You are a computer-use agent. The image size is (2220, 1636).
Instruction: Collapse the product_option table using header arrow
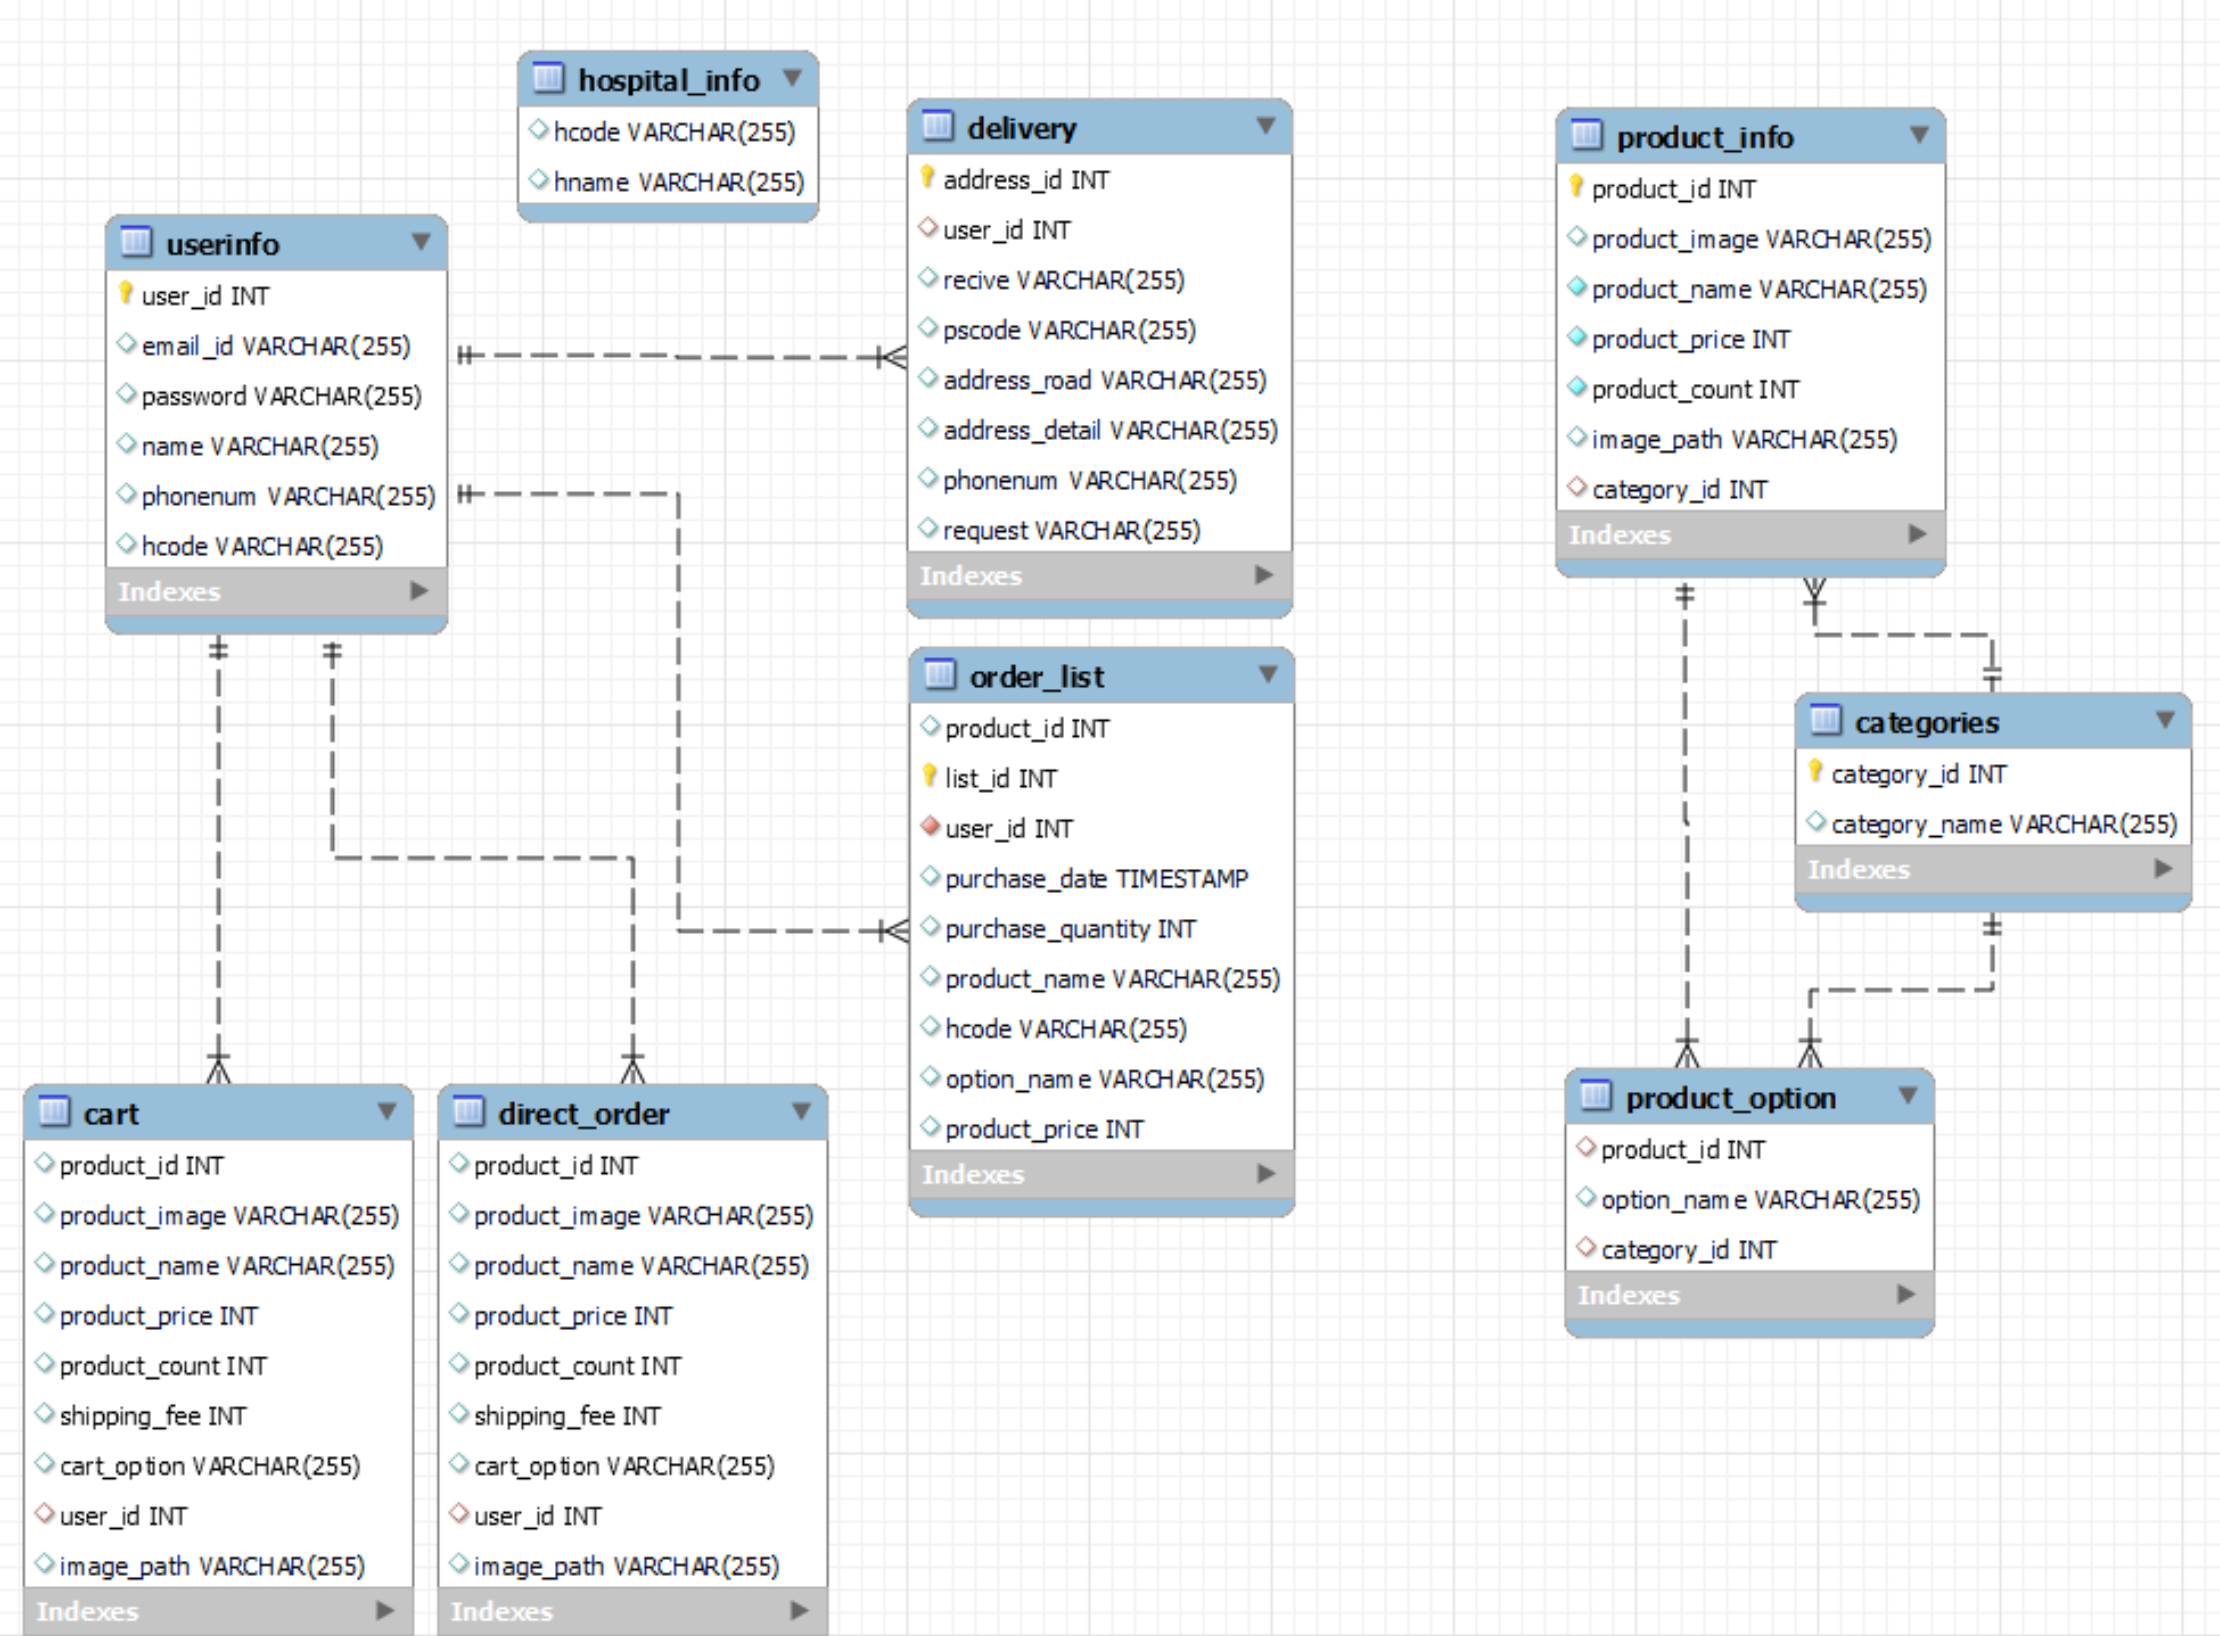pyautogui.click(x=1907, y=1095)
